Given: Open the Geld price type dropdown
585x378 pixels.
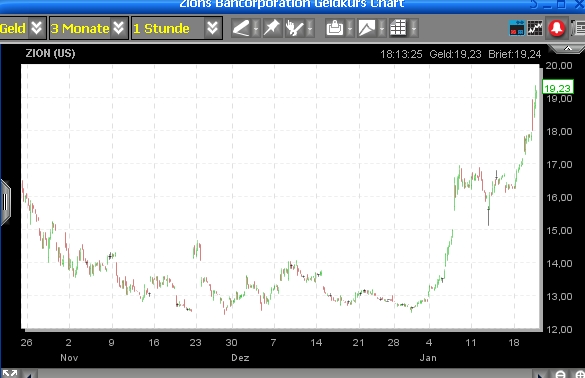Looking at the screenshot, I should click(22, 28).
